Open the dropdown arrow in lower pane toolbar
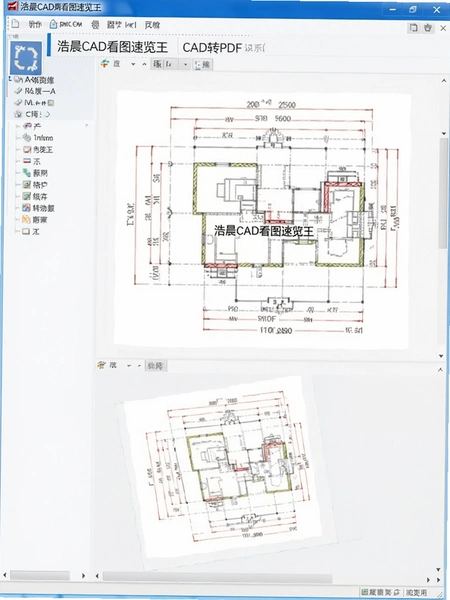This screenshot has width=450, height=600. [129, 366]
